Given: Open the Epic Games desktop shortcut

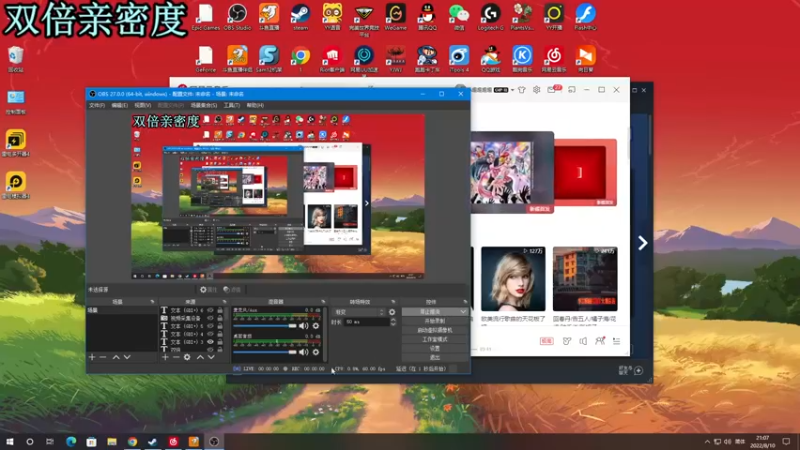Looking at the screenshot, I should point(206,17).
